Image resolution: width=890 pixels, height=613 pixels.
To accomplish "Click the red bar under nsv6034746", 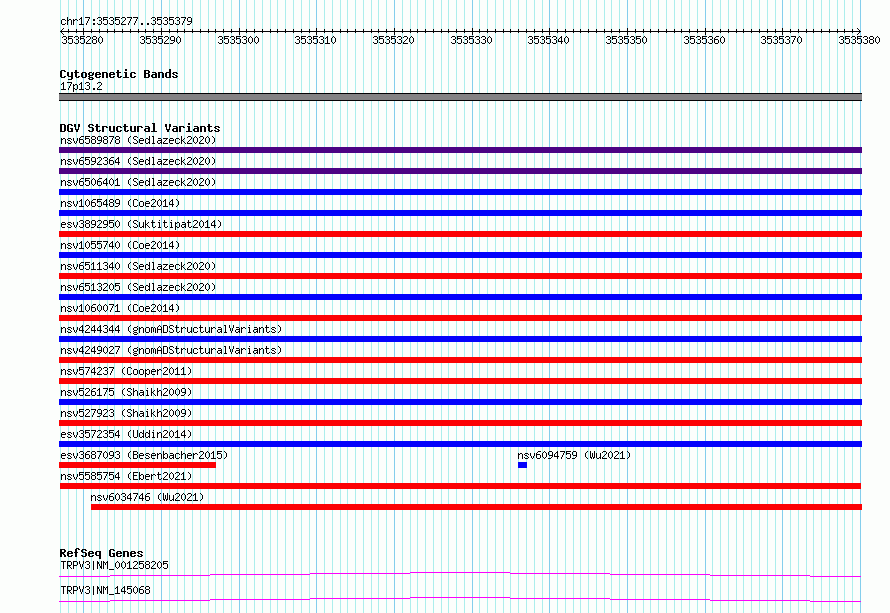I will (476, 507).
